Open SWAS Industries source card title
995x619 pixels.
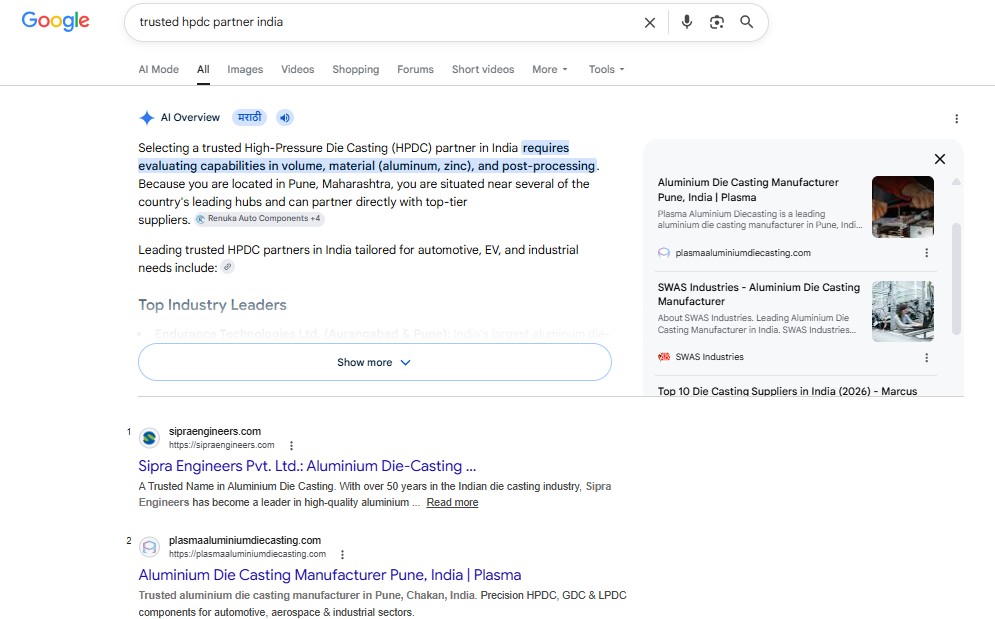click(x=758, y=294)
